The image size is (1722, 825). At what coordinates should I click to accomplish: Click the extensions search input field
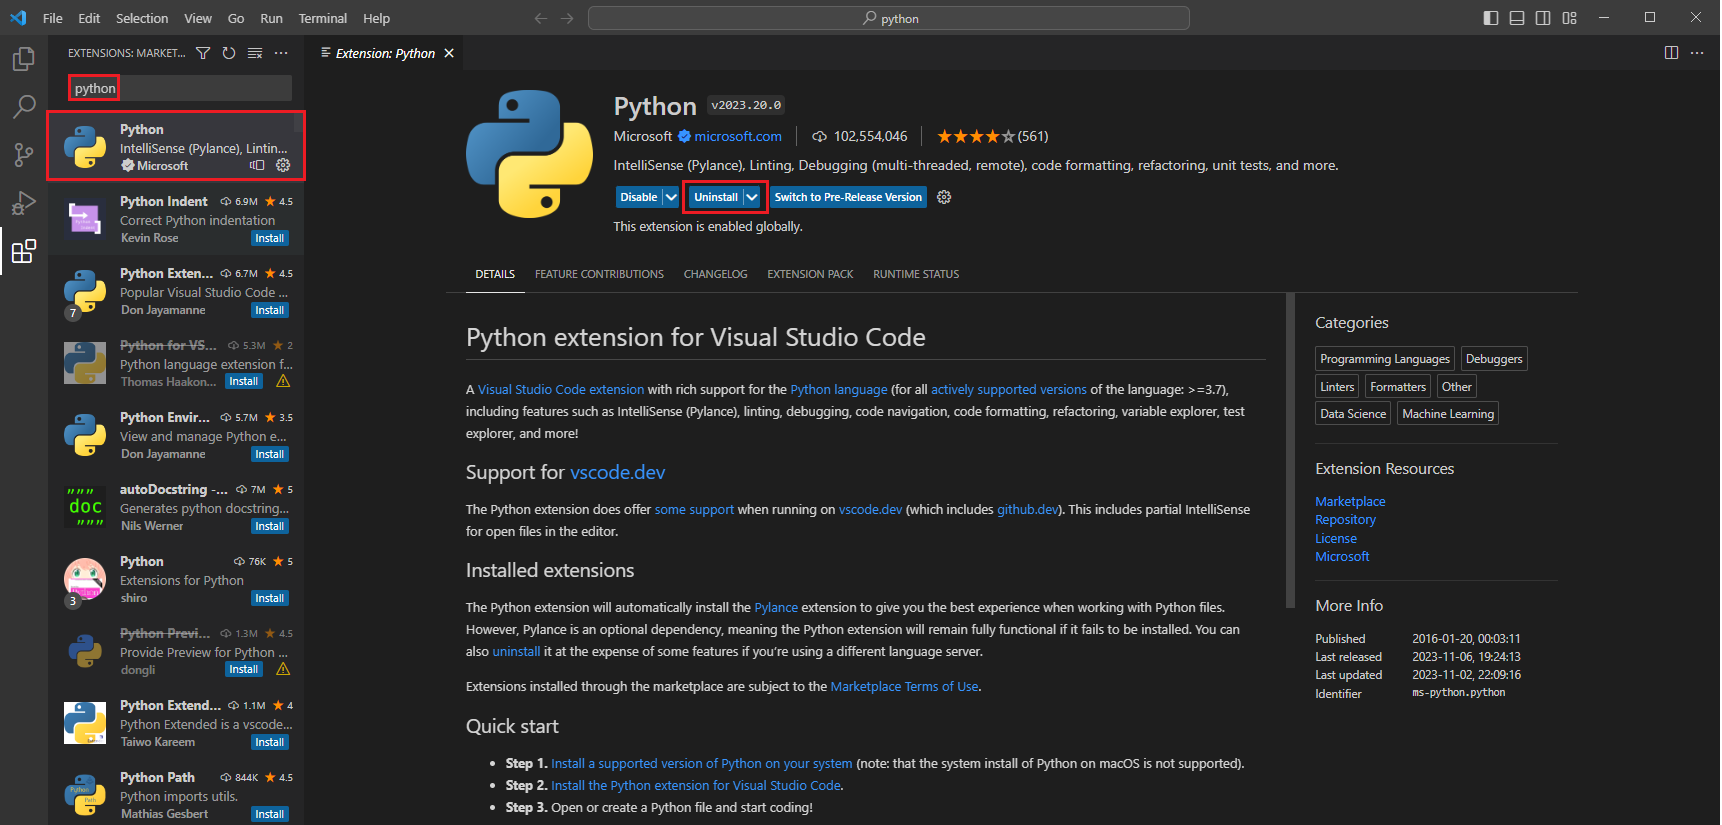pyautogui.click(x=180, y=88)
